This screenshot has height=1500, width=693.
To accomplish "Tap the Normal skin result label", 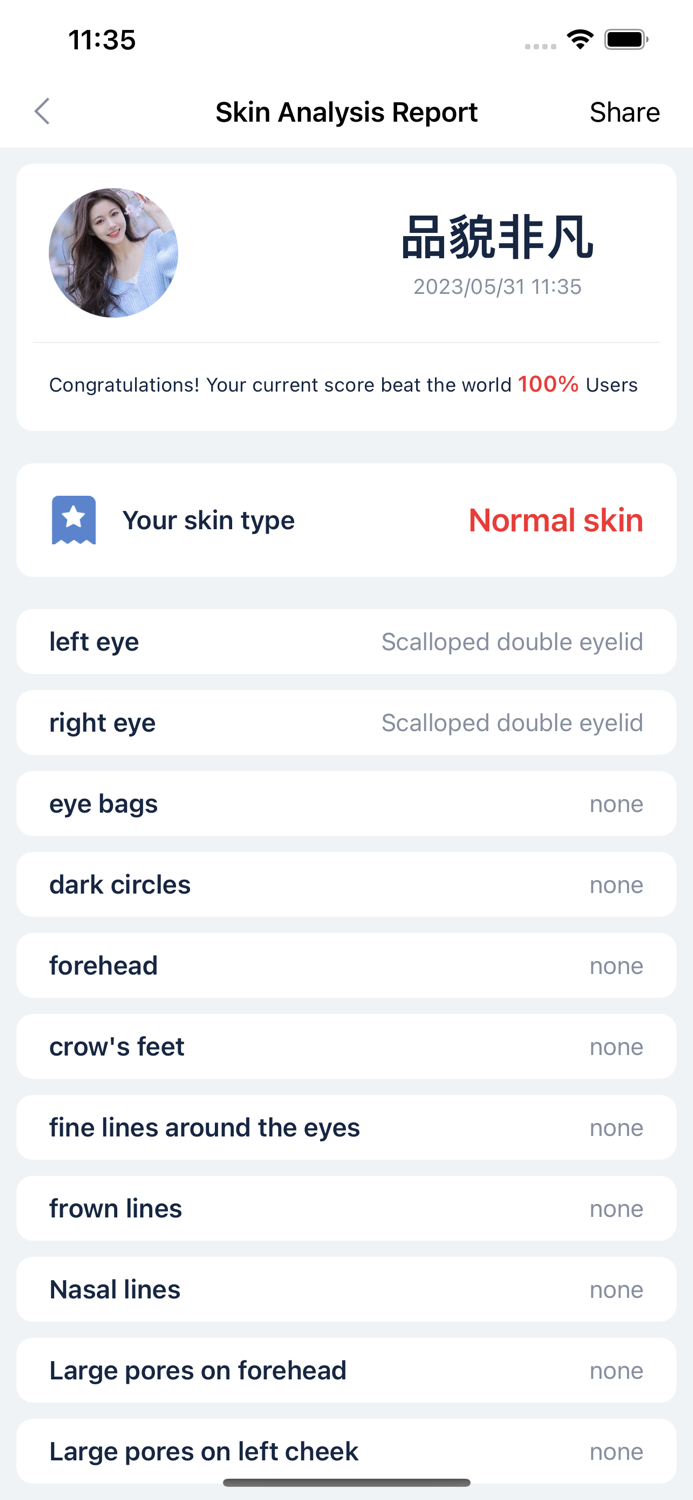I will click(x=555, y=520).
